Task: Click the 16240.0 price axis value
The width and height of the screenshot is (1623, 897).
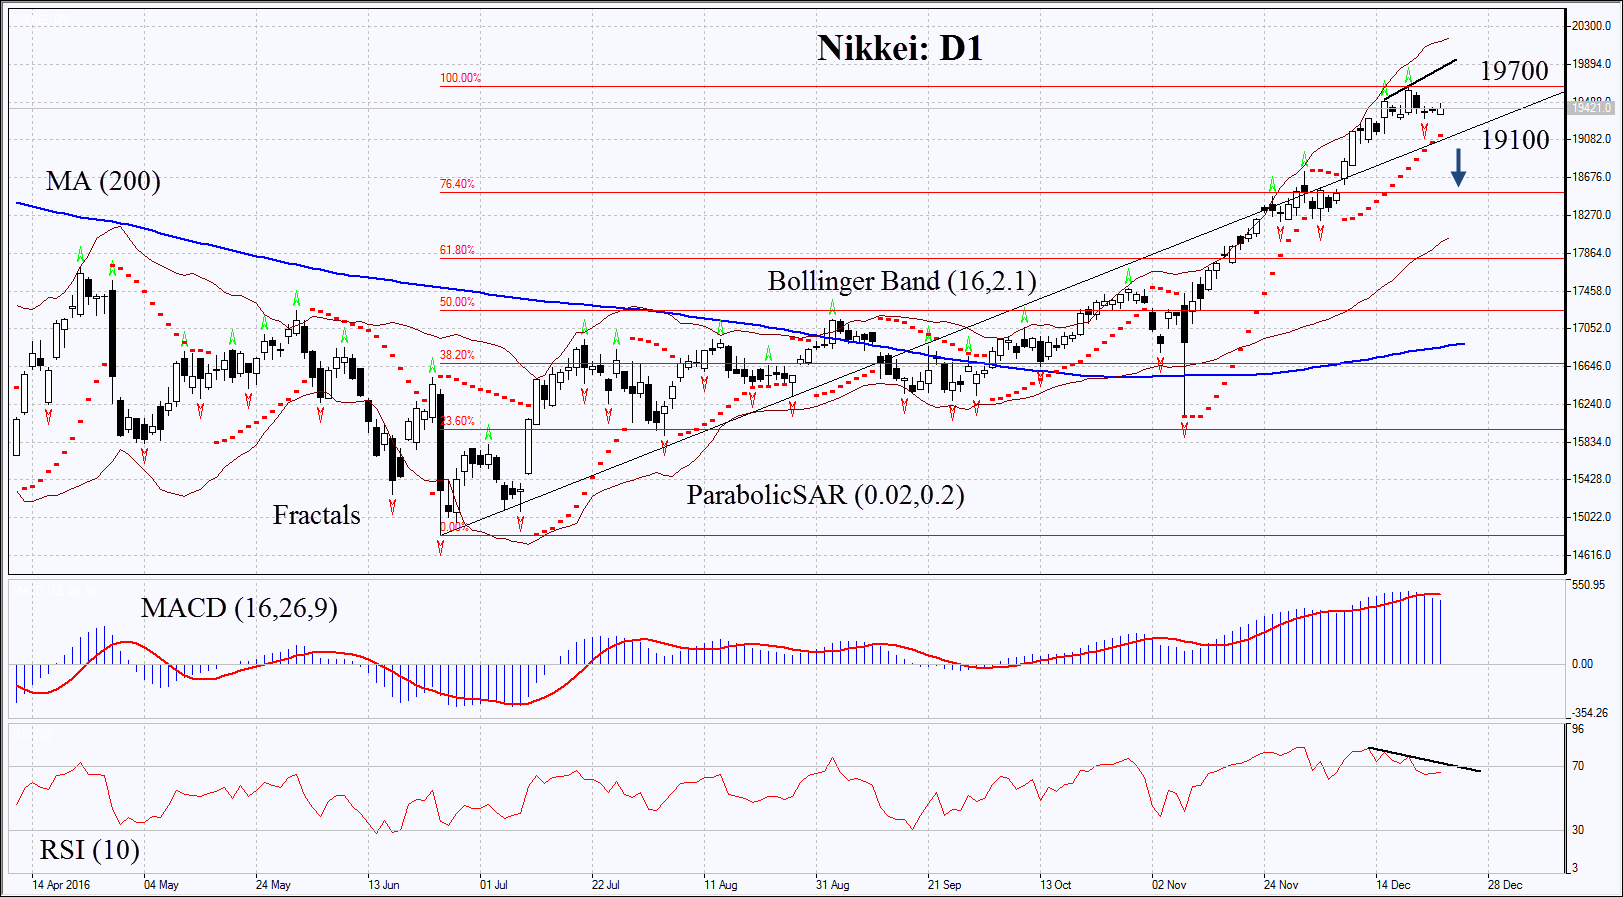Action: tap(1591, 404)
